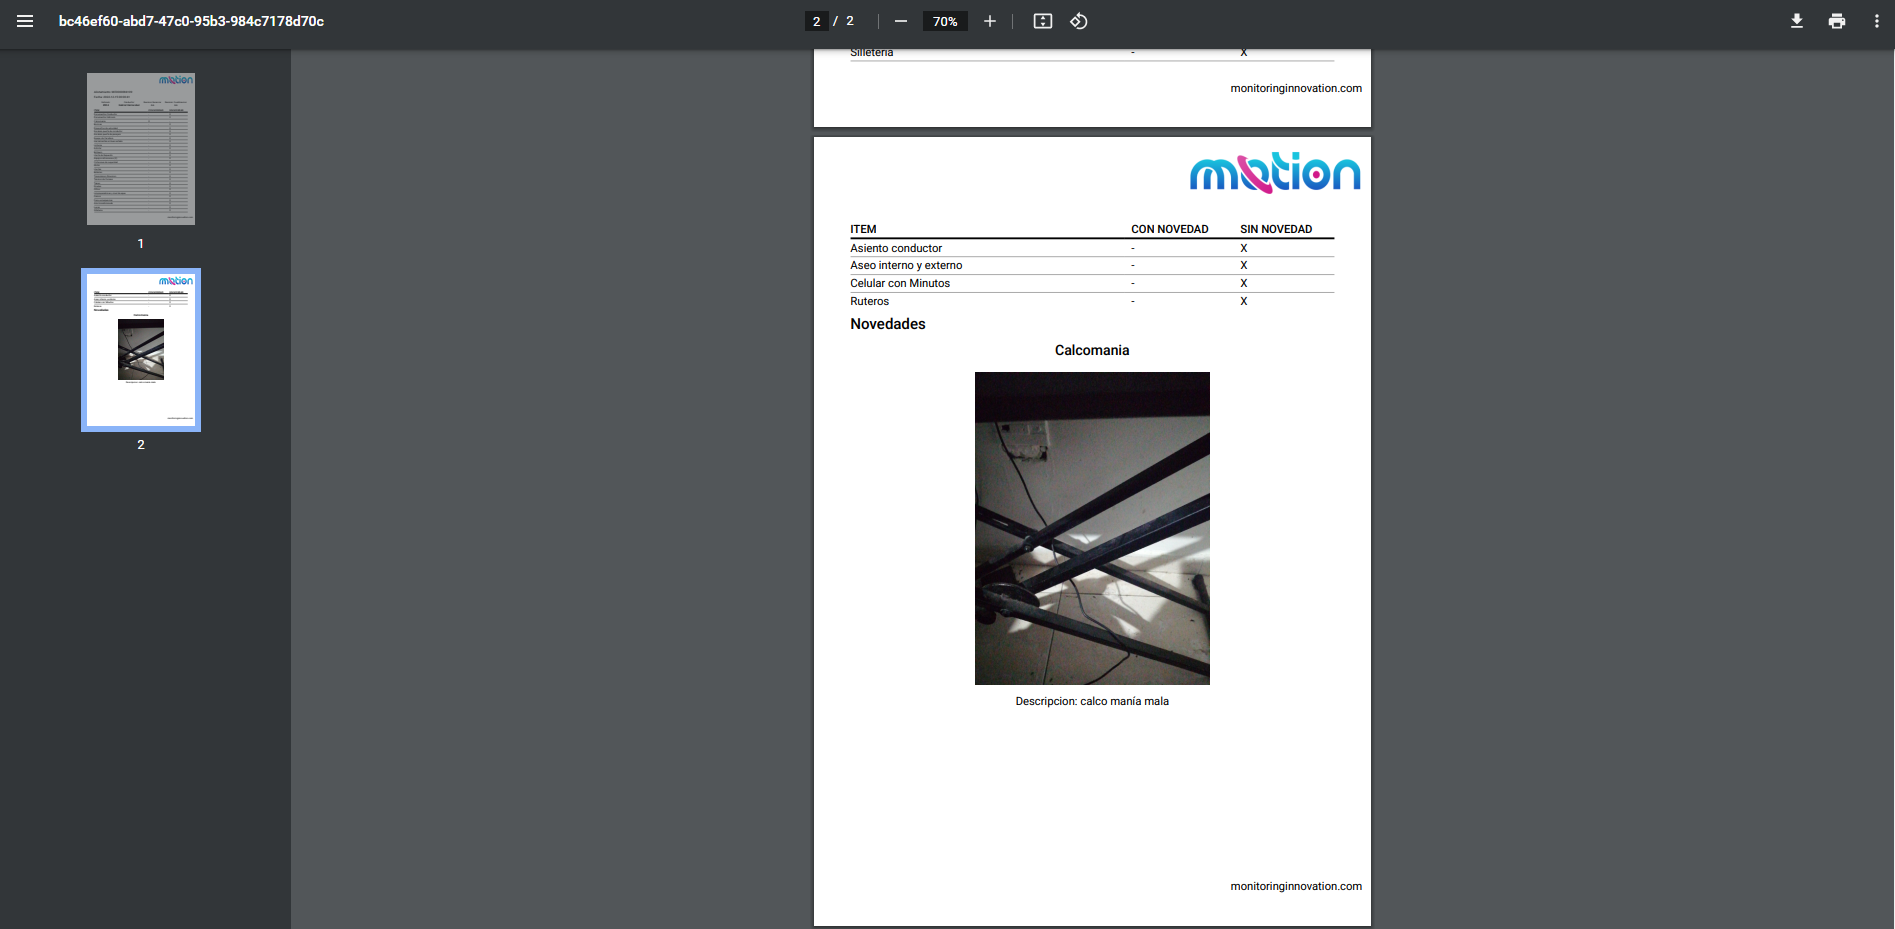Open page 1 thumbnail

[141, 149]
